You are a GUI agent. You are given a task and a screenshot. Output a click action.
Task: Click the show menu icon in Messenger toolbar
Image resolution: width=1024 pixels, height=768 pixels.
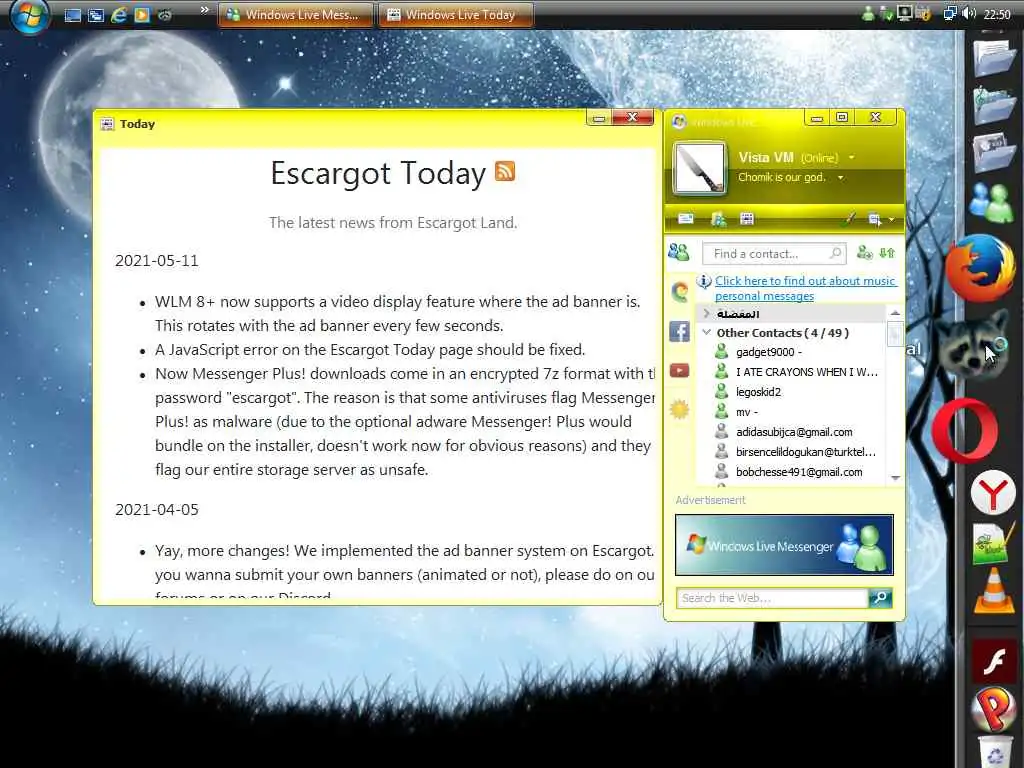tap(874, 219)
